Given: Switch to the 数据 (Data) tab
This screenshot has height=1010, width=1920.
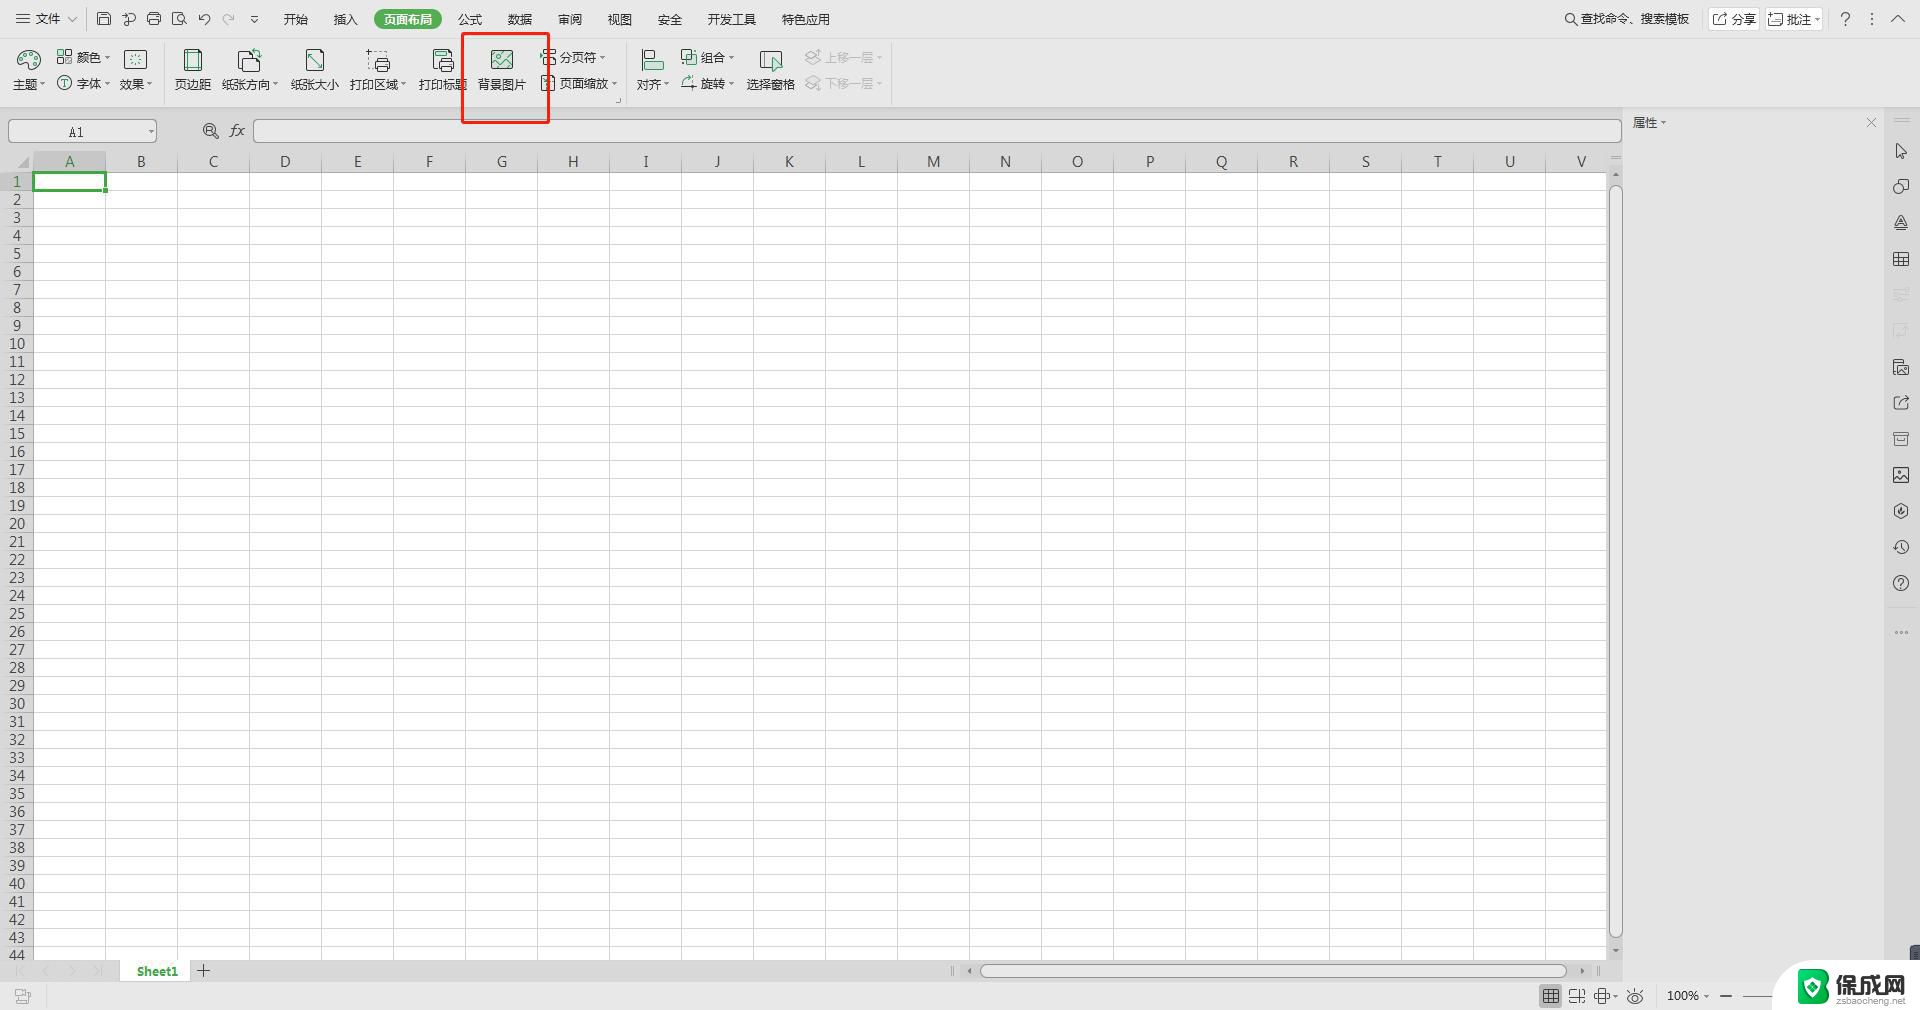Looking at the screenshot, I should (x=520, y=19).
